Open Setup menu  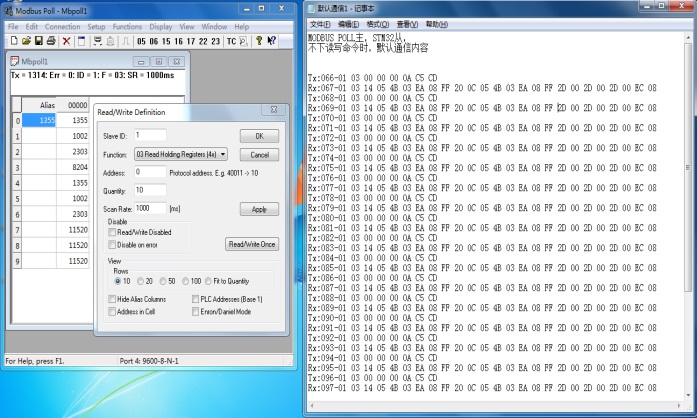click(96, 27)
